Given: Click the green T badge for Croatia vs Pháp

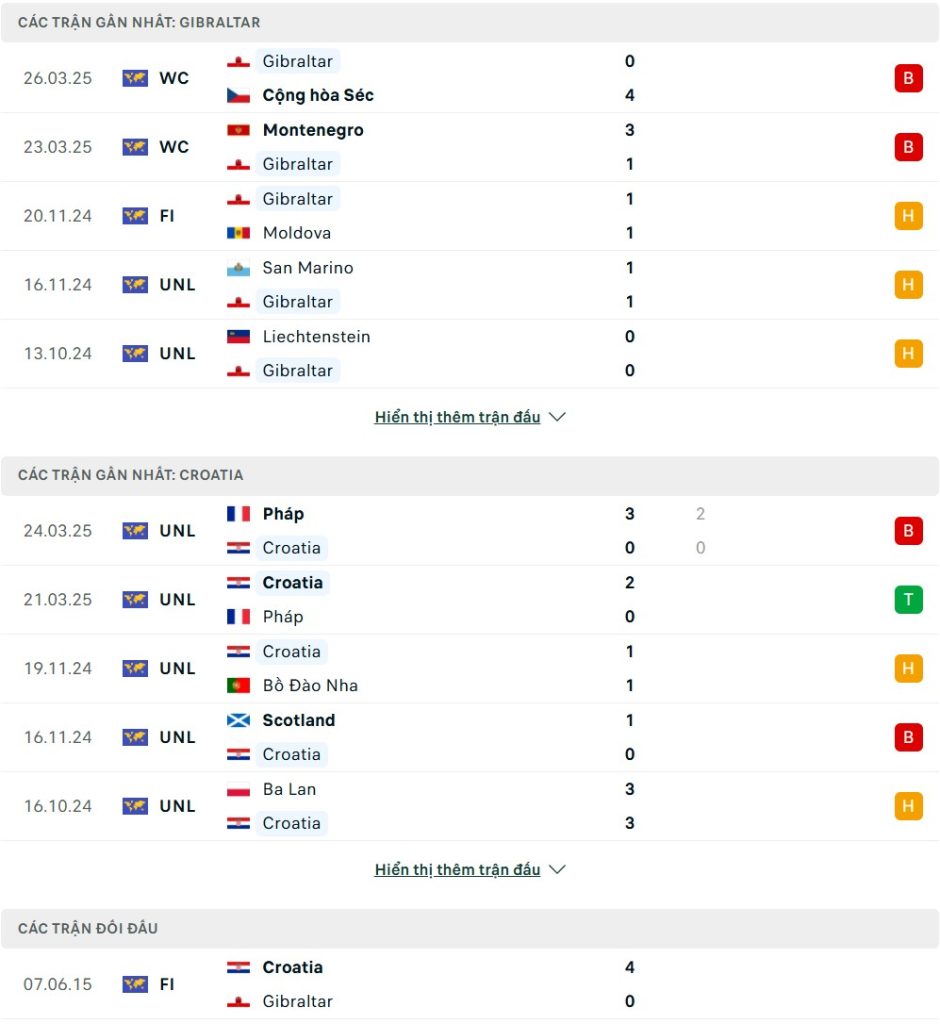Looking at the screenshot, I should 908,600.
